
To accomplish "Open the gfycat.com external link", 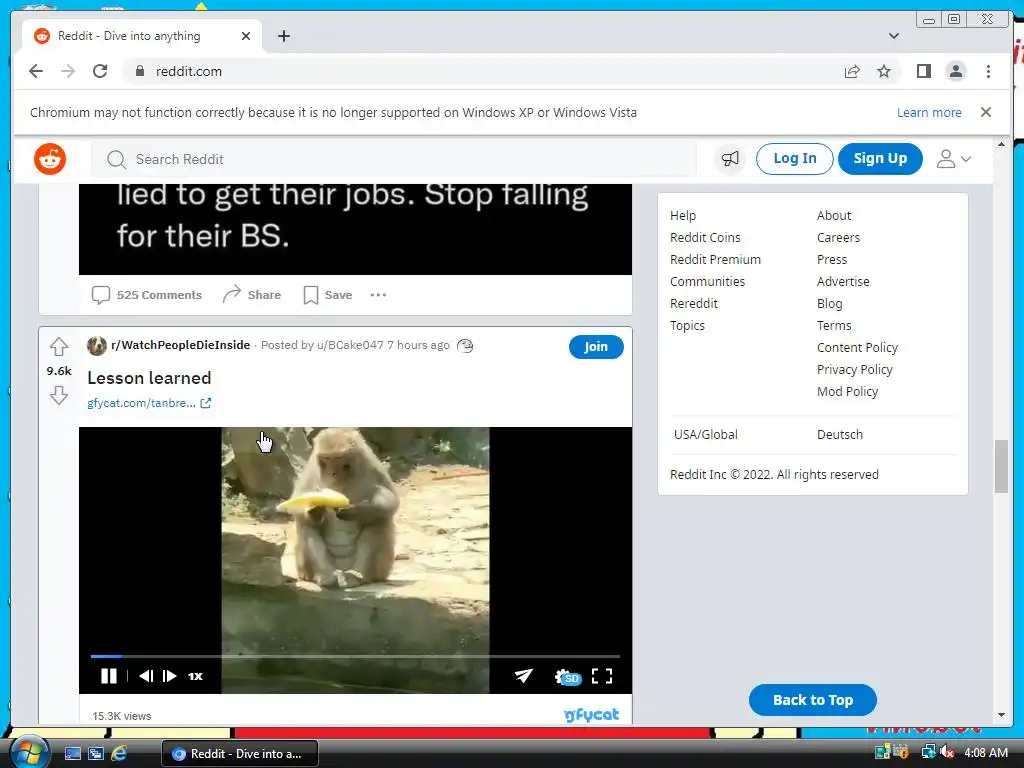I will (x=149, y=403).
